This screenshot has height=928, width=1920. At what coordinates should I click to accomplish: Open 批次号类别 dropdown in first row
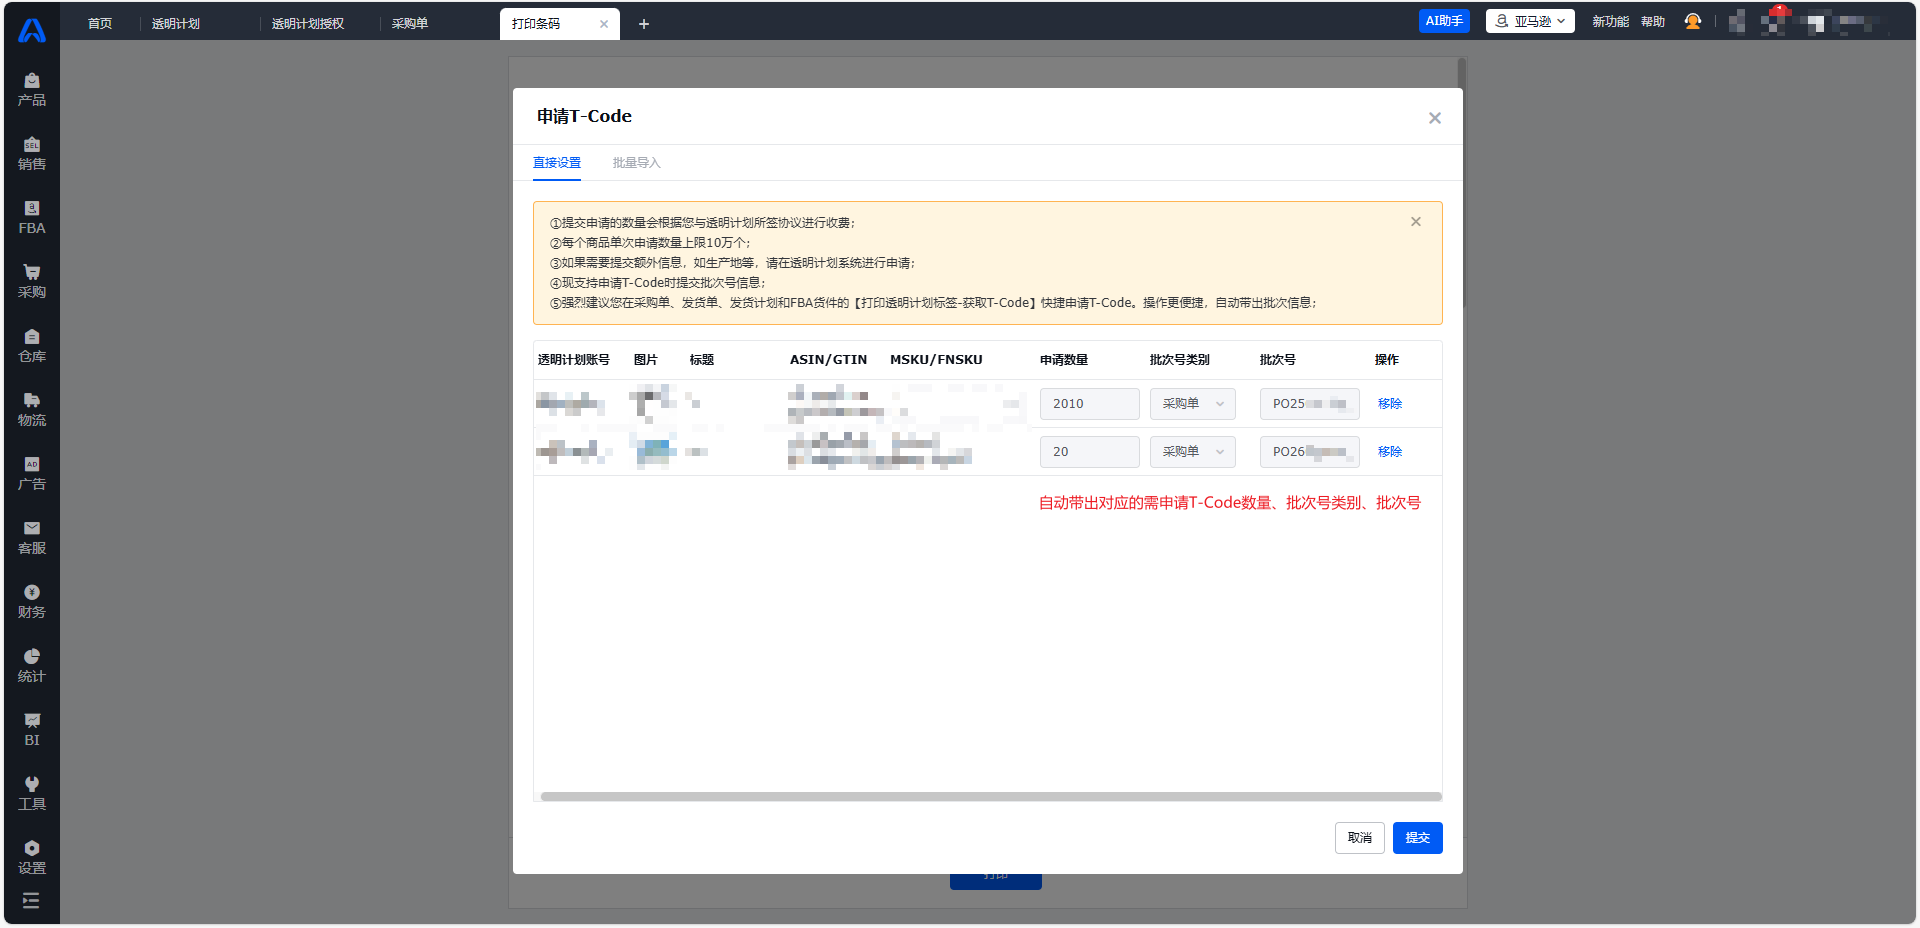[1192, 404]
